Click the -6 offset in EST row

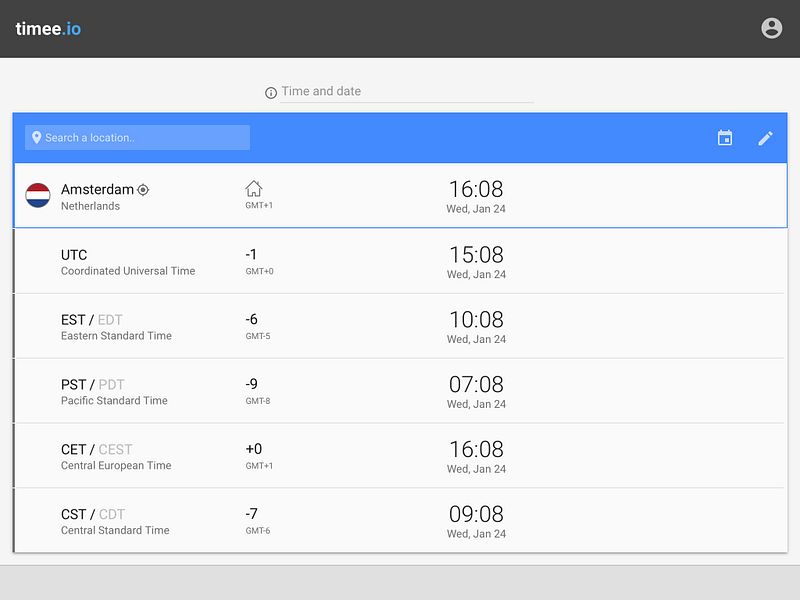point(252,319)
